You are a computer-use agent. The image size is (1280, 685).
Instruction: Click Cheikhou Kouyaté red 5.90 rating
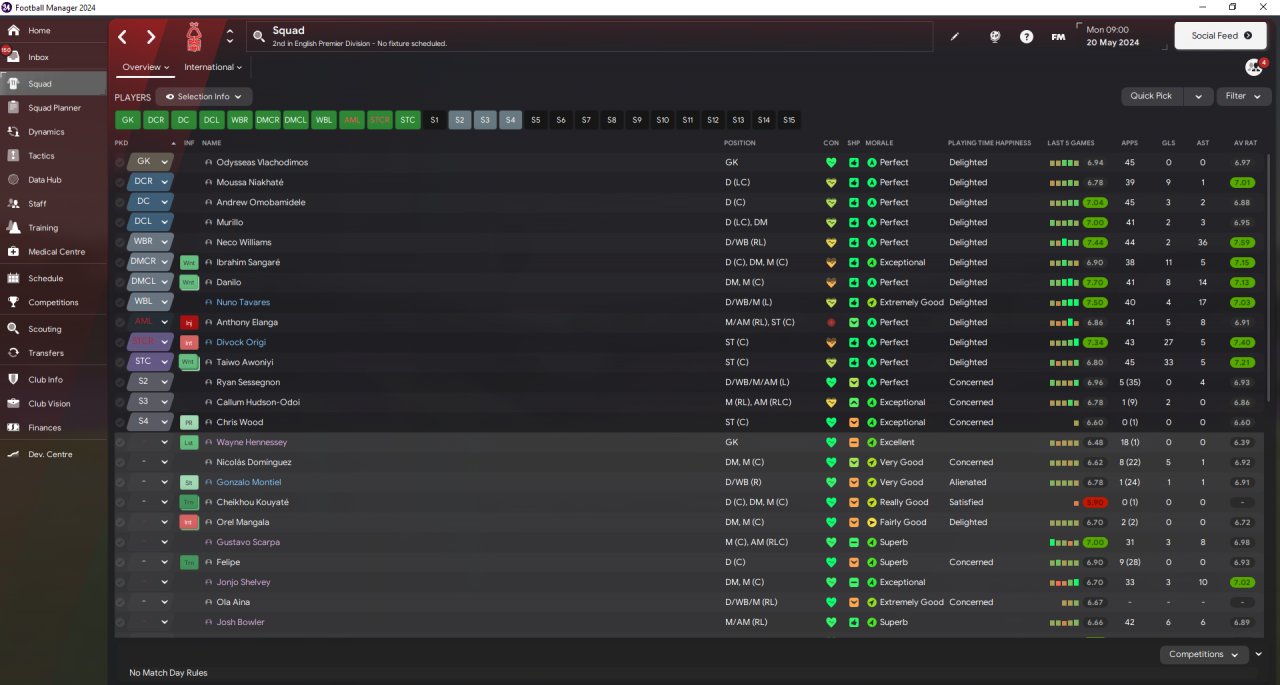coord(1096,502)
